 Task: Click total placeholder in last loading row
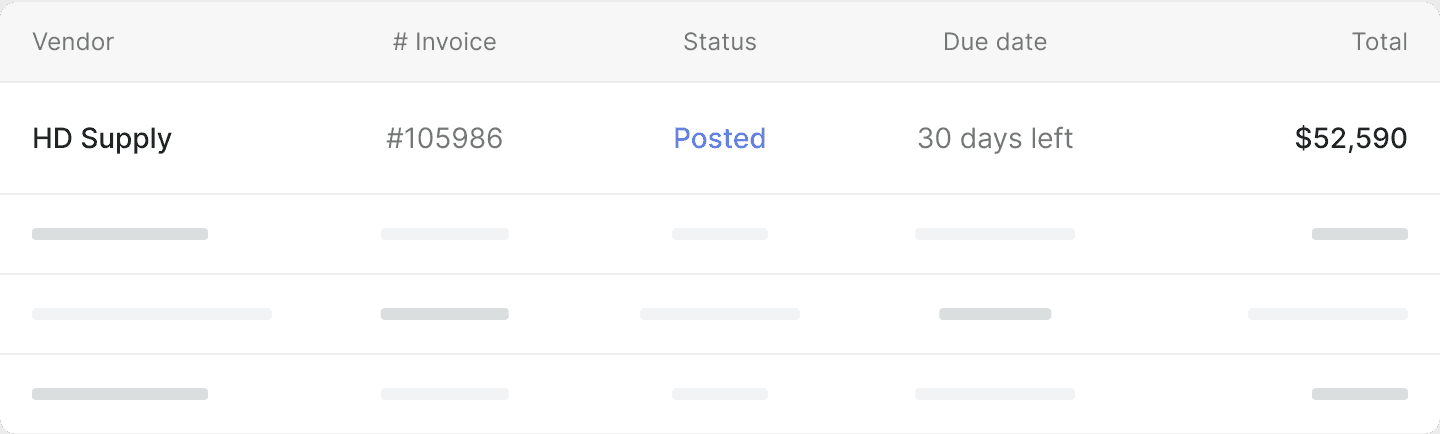point(1360,394)
